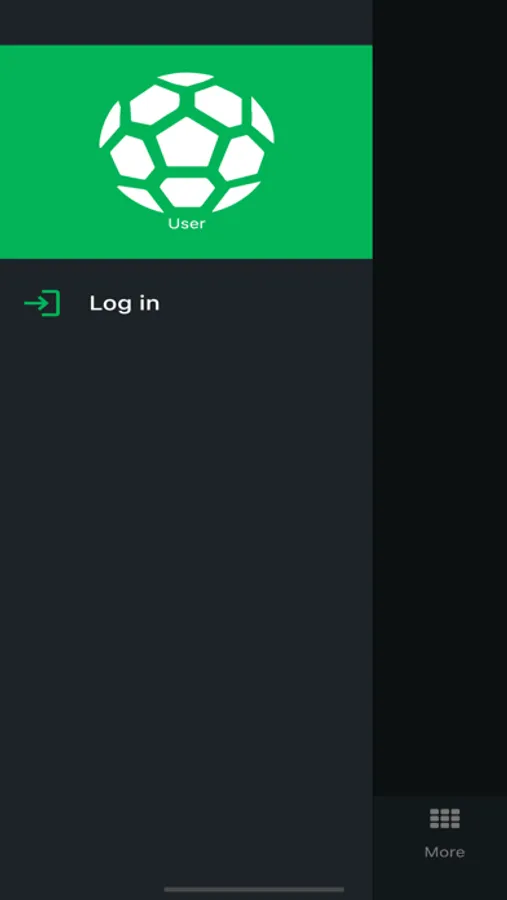Click "Log in" text in drawer

(124, 304)
